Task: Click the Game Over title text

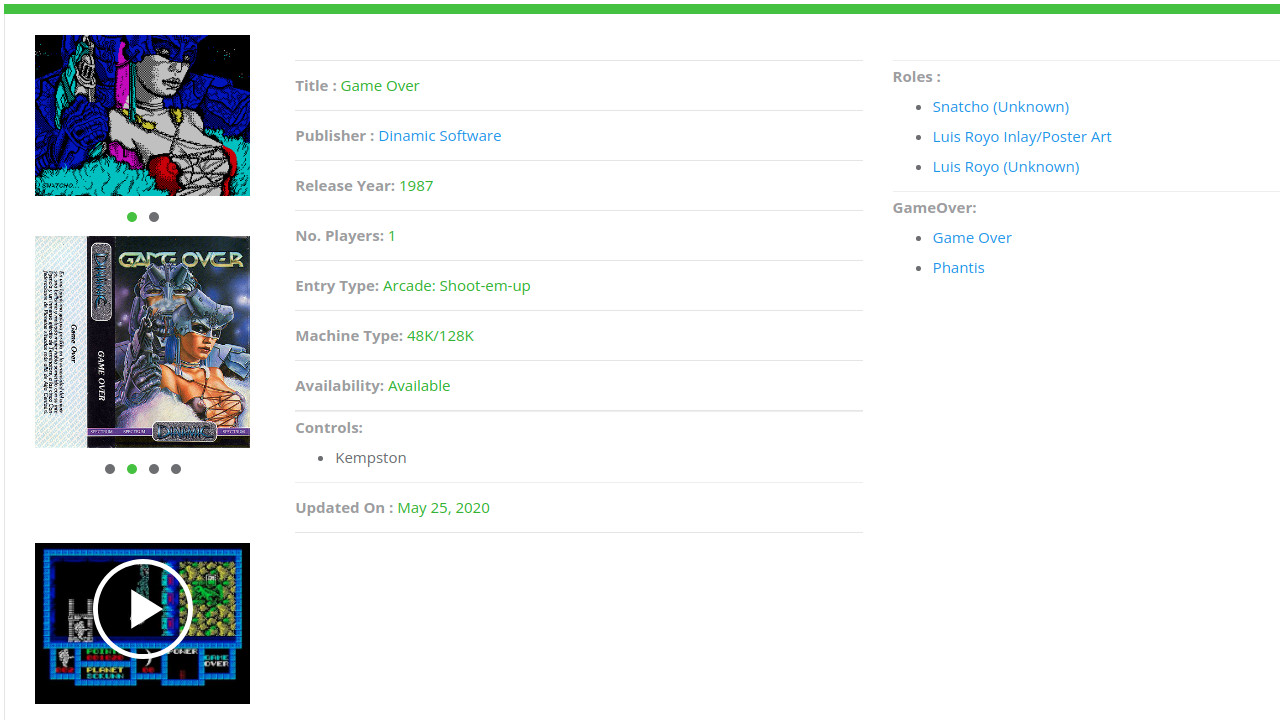Action: click(x=379, y=86)
